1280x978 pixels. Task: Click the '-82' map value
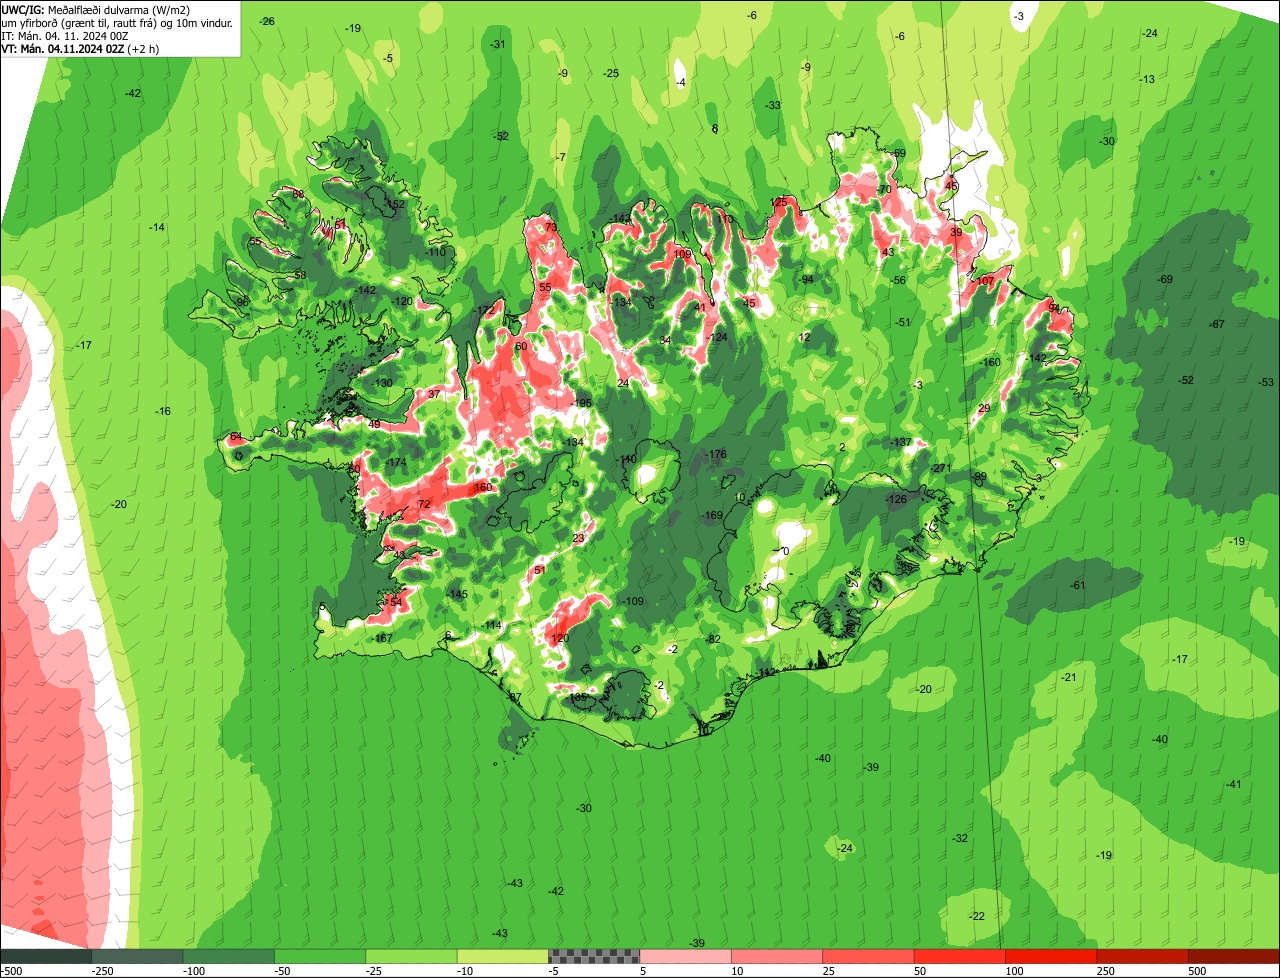click(x=713, y=639)
